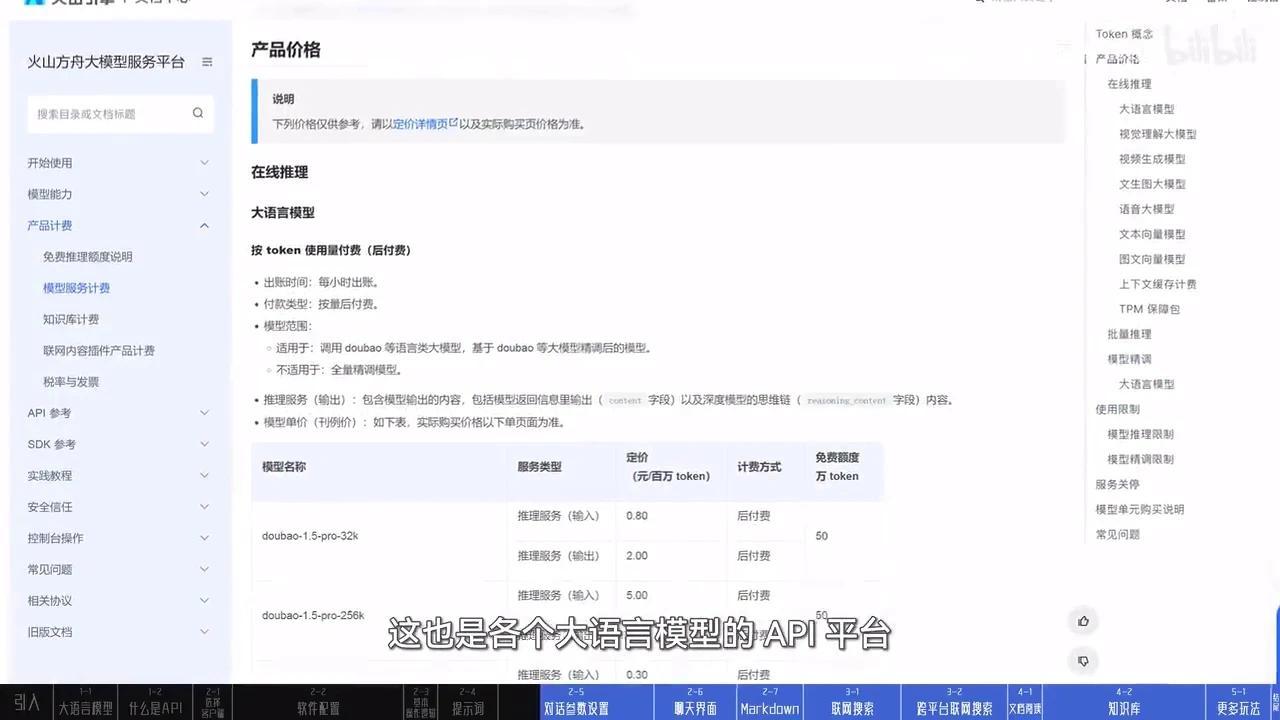Image resolution: width=1280 pixels, height=720 pixels.
Task: Collapse sidebar using the menu icon beside 火山方舟大模型服务平台
Action: click(x=207, y=62)
